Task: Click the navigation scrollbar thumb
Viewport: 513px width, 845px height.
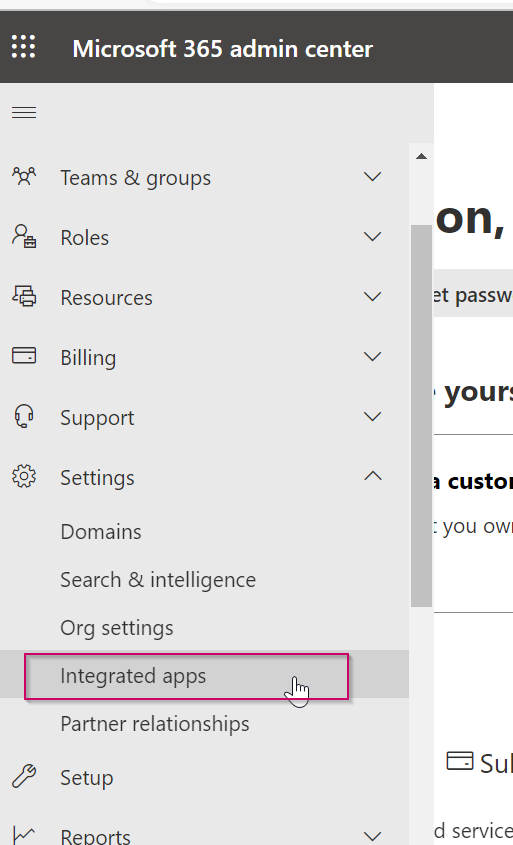Action: pyautogui.click(x=421, y=415)
